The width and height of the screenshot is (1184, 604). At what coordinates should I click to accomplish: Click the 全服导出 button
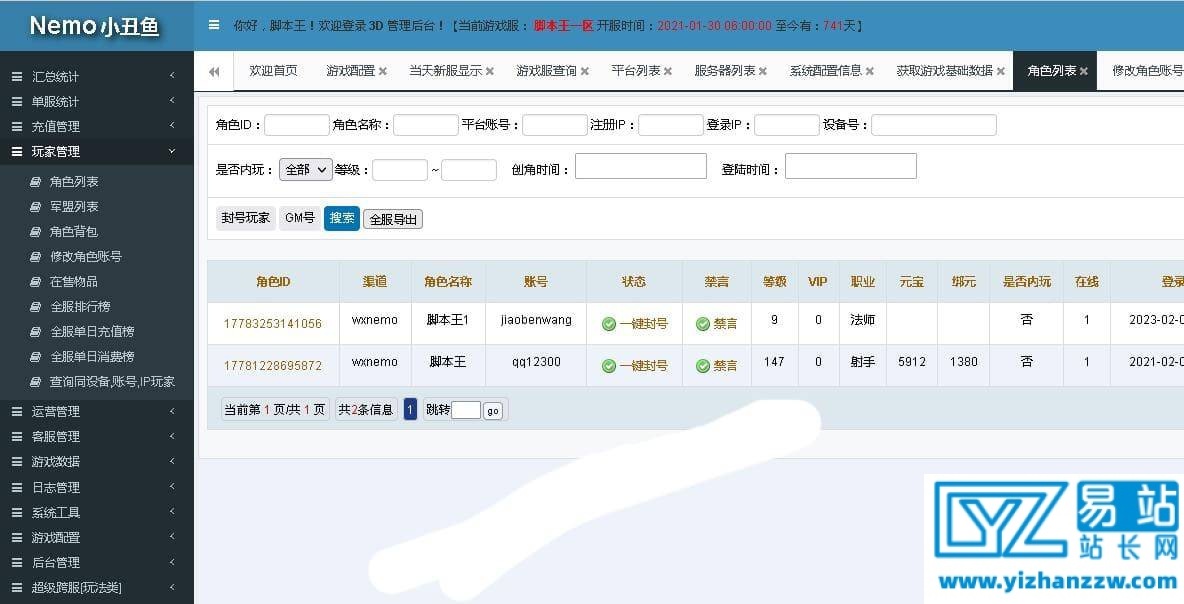pos(393,219)
